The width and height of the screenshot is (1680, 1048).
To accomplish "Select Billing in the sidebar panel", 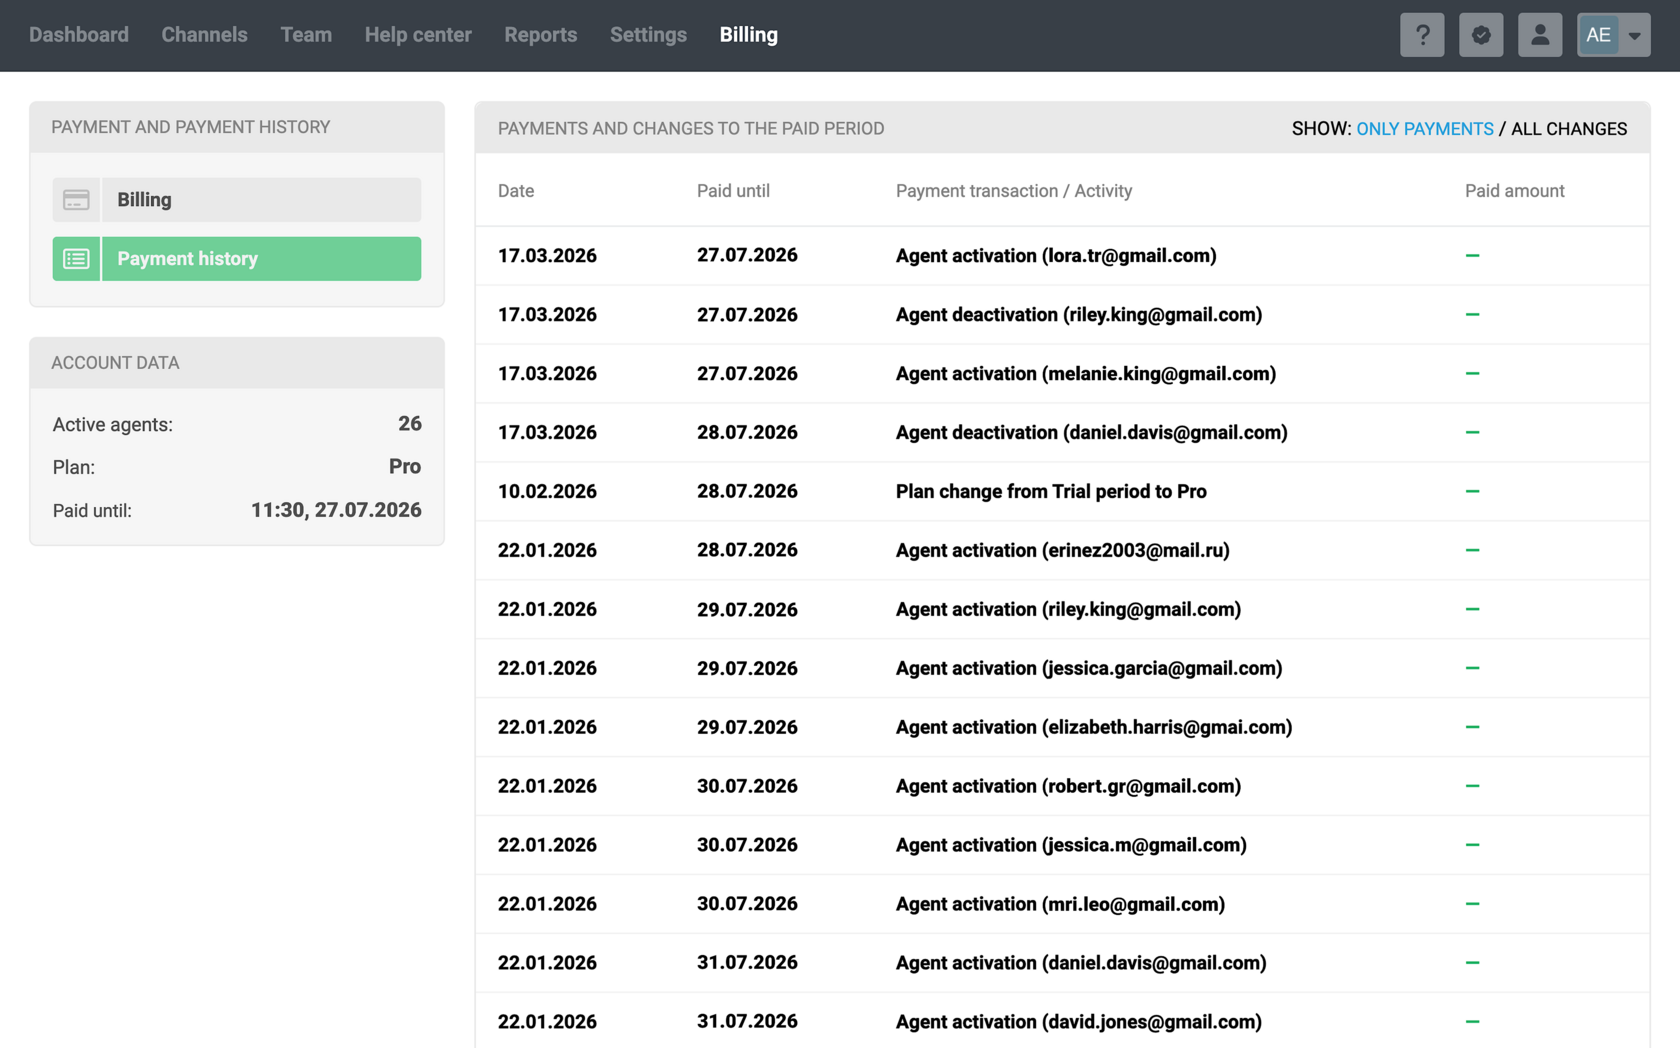I will pyautogui.click(x=260, y=200).
